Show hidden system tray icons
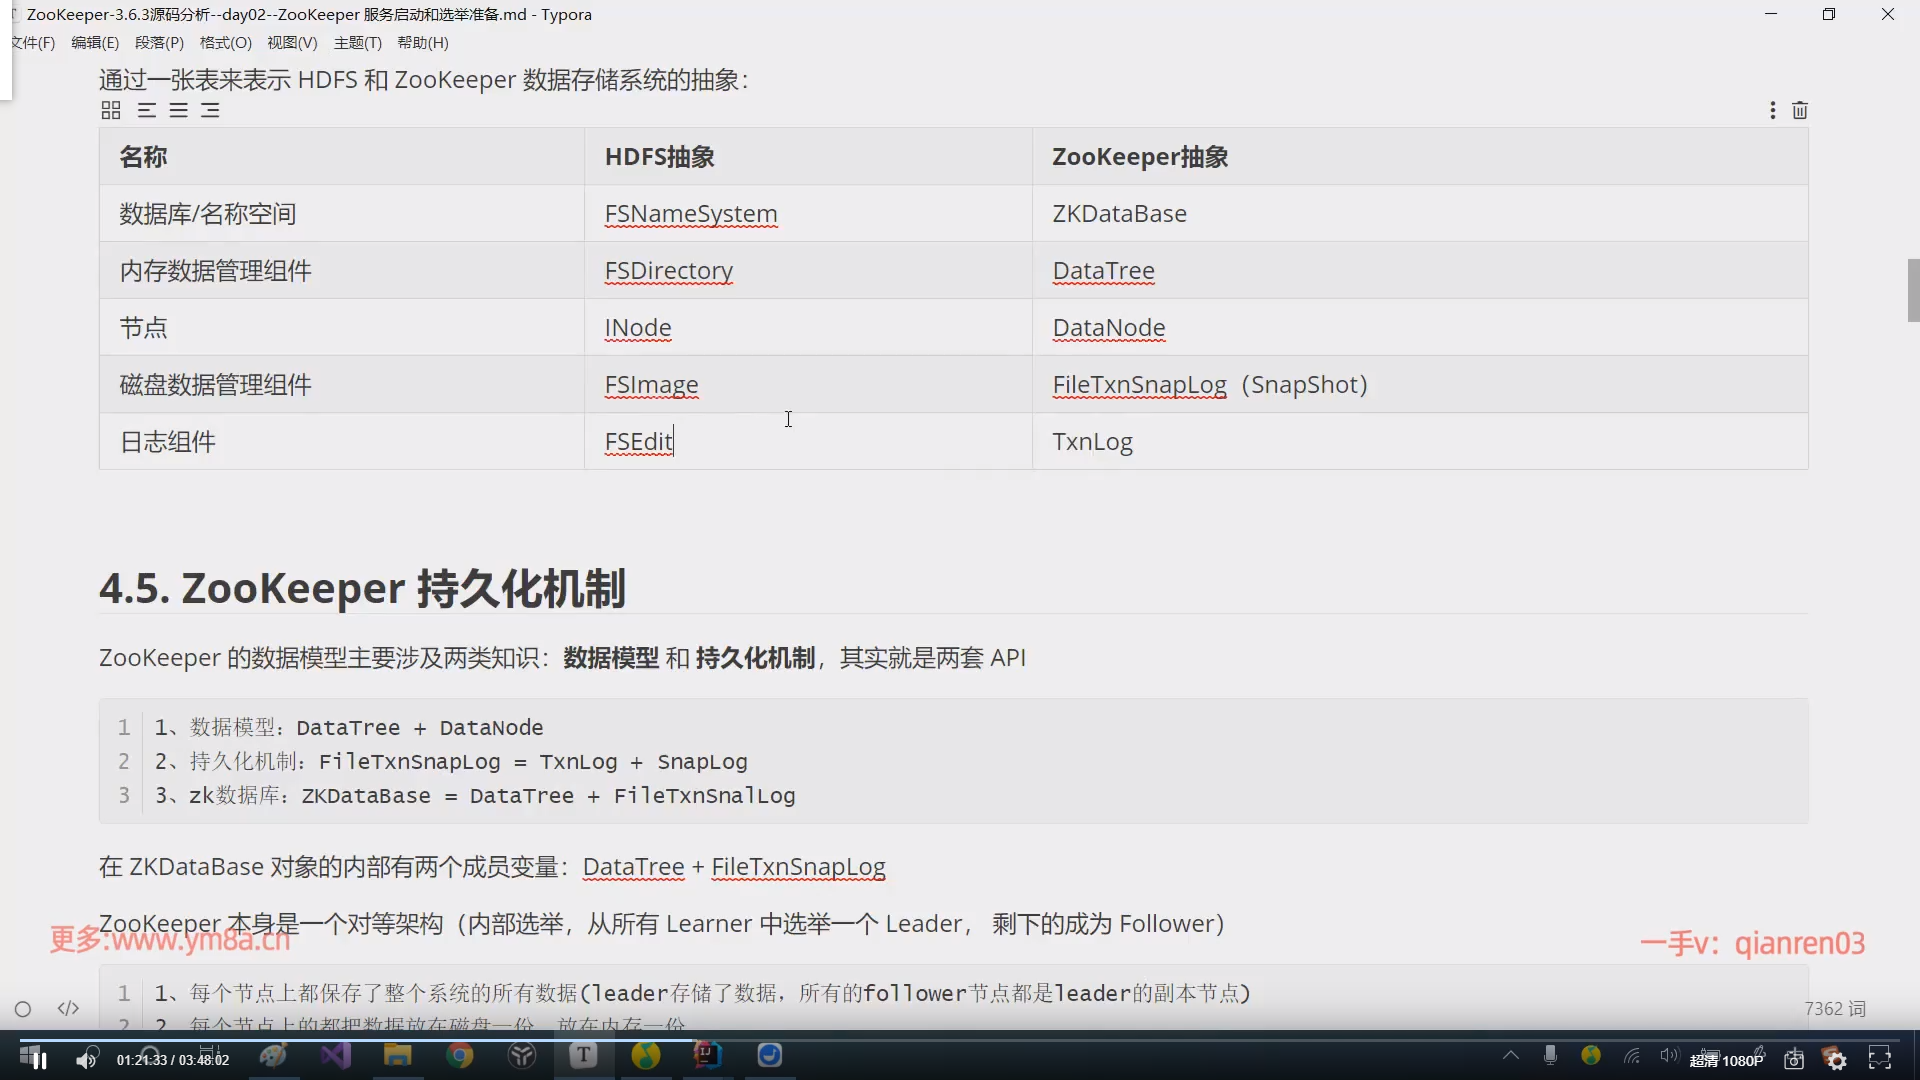Image resolution: width=1920 pixels, height=1080 pixels. click(1511, 1055)
